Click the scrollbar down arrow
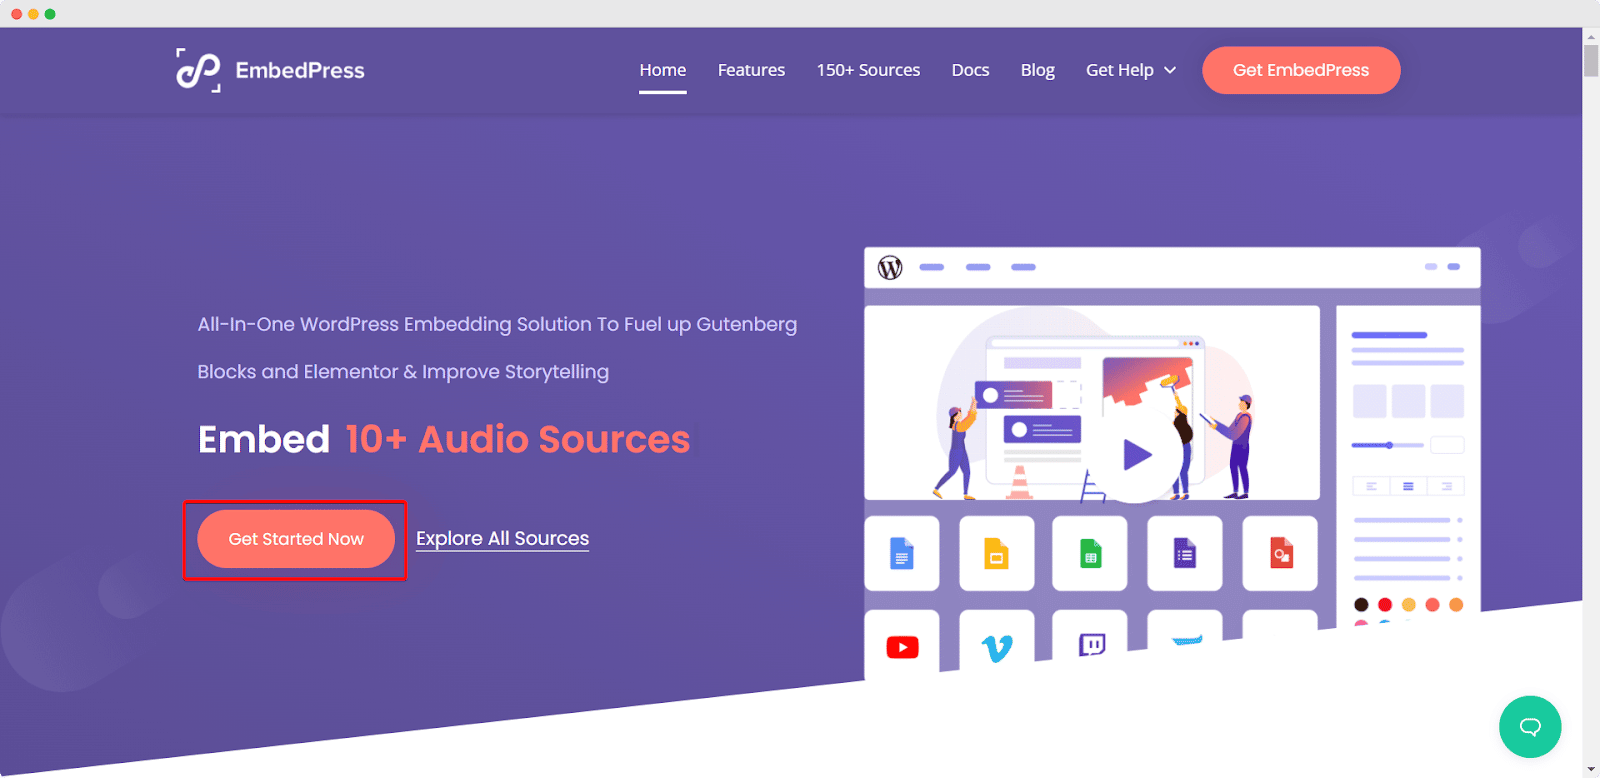 click(1591, 769)
